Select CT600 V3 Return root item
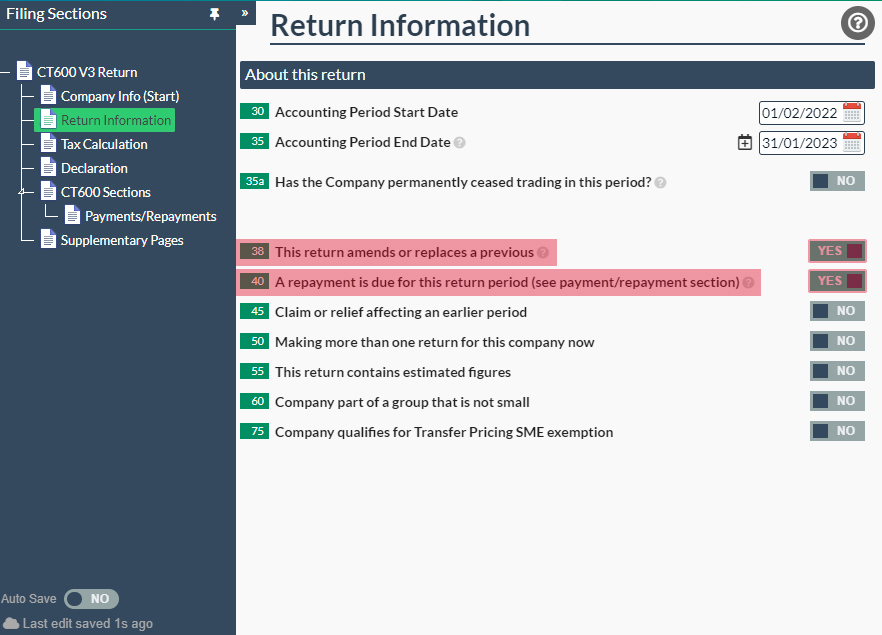Image resolution: width=882 pixels, height=635 pixels. point(87,73)
